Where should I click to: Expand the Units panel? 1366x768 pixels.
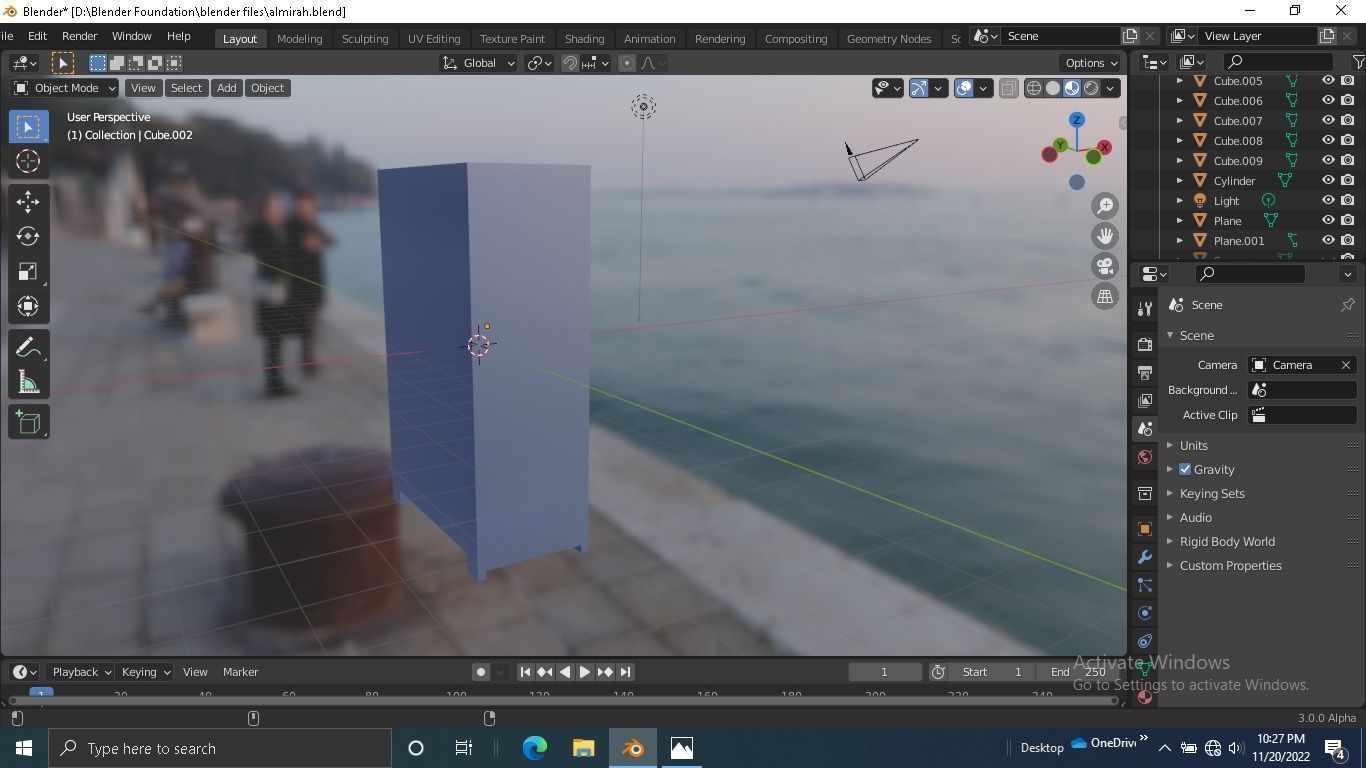[x=1193, y=446]
